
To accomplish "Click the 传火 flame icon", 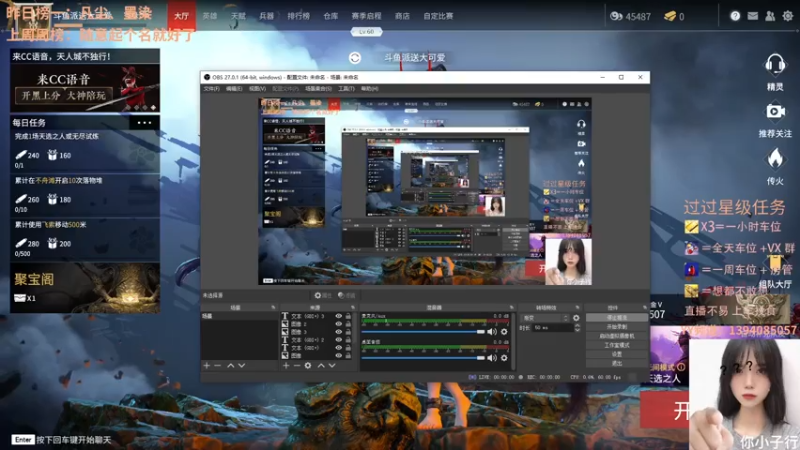I will pos(775,159).
